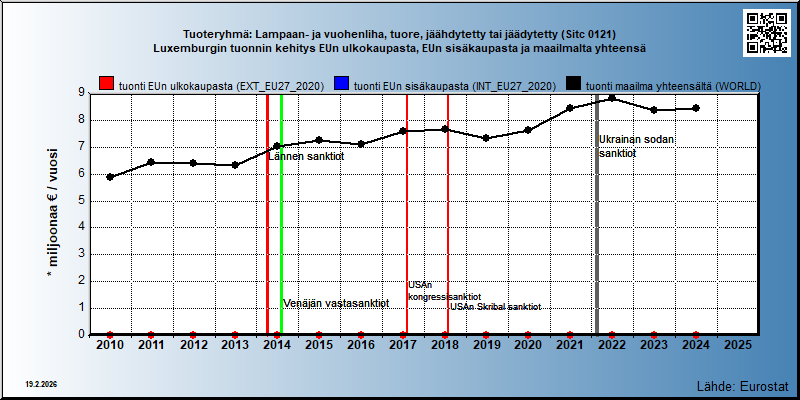Click the 'Lännen sanktiot' annotation

pyautogui.click(x=306, y=157)
